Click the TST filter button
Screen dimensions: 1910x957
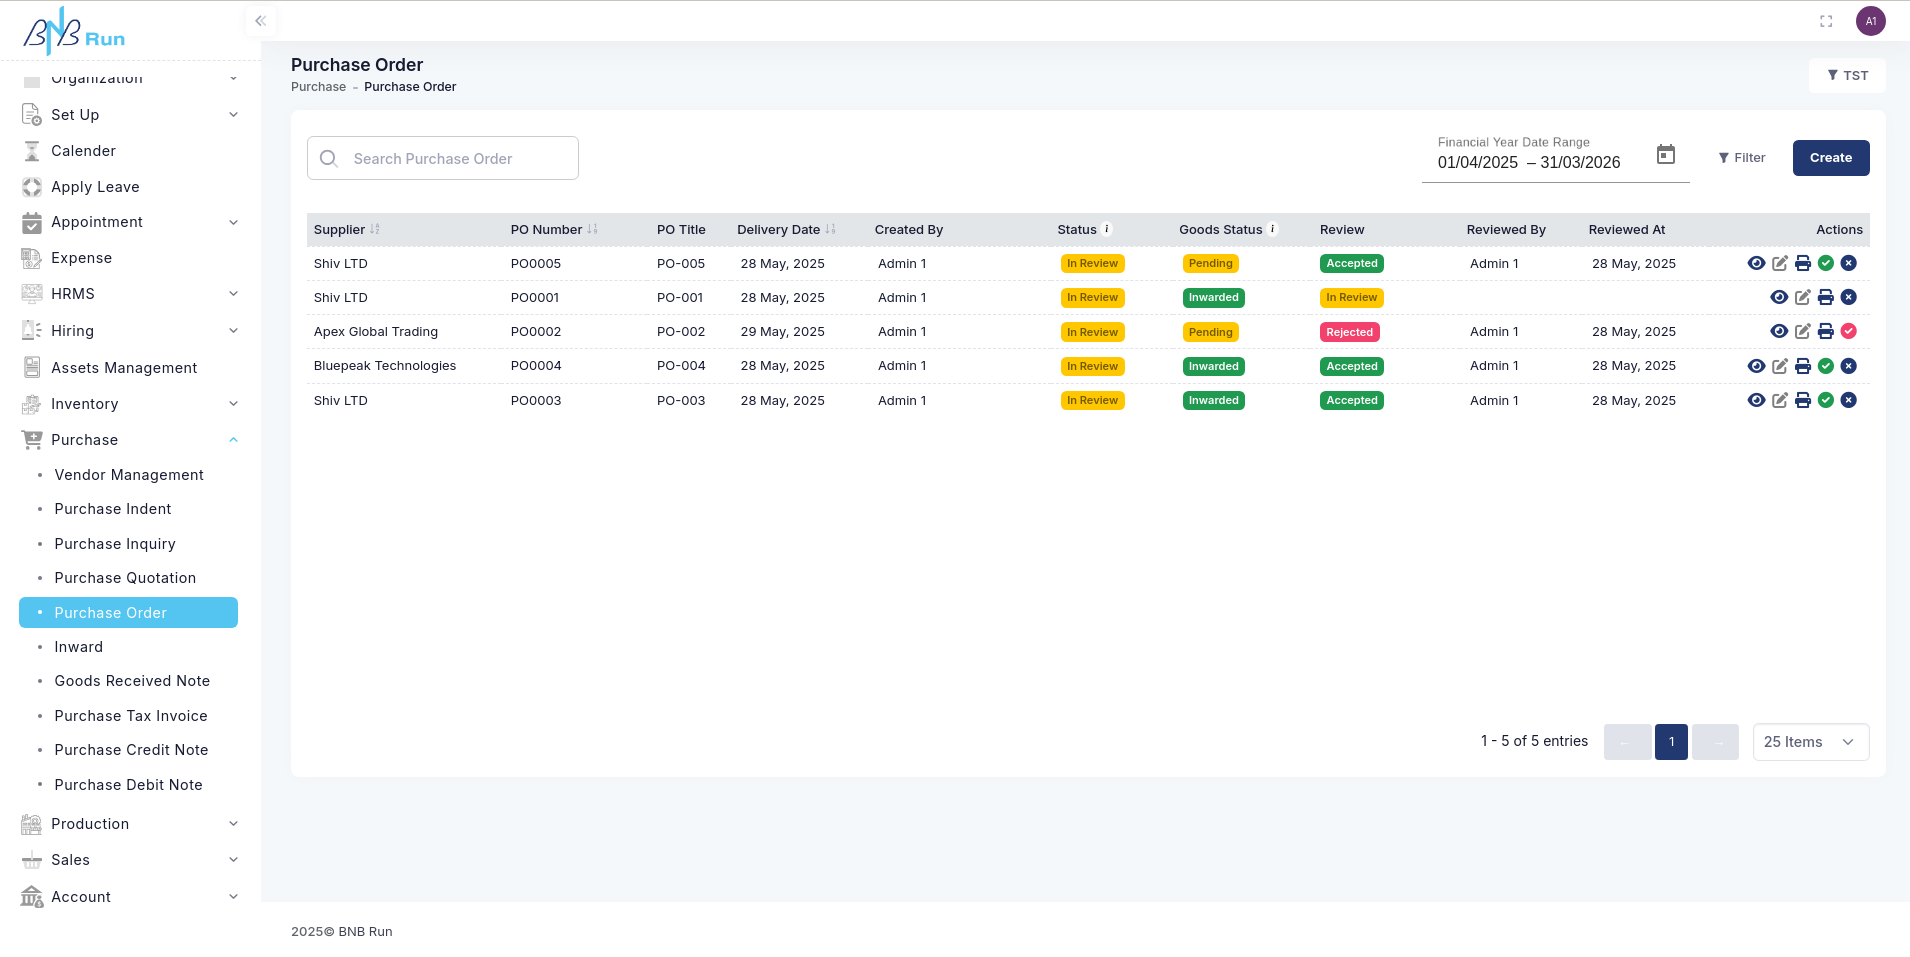(1847, 75)
